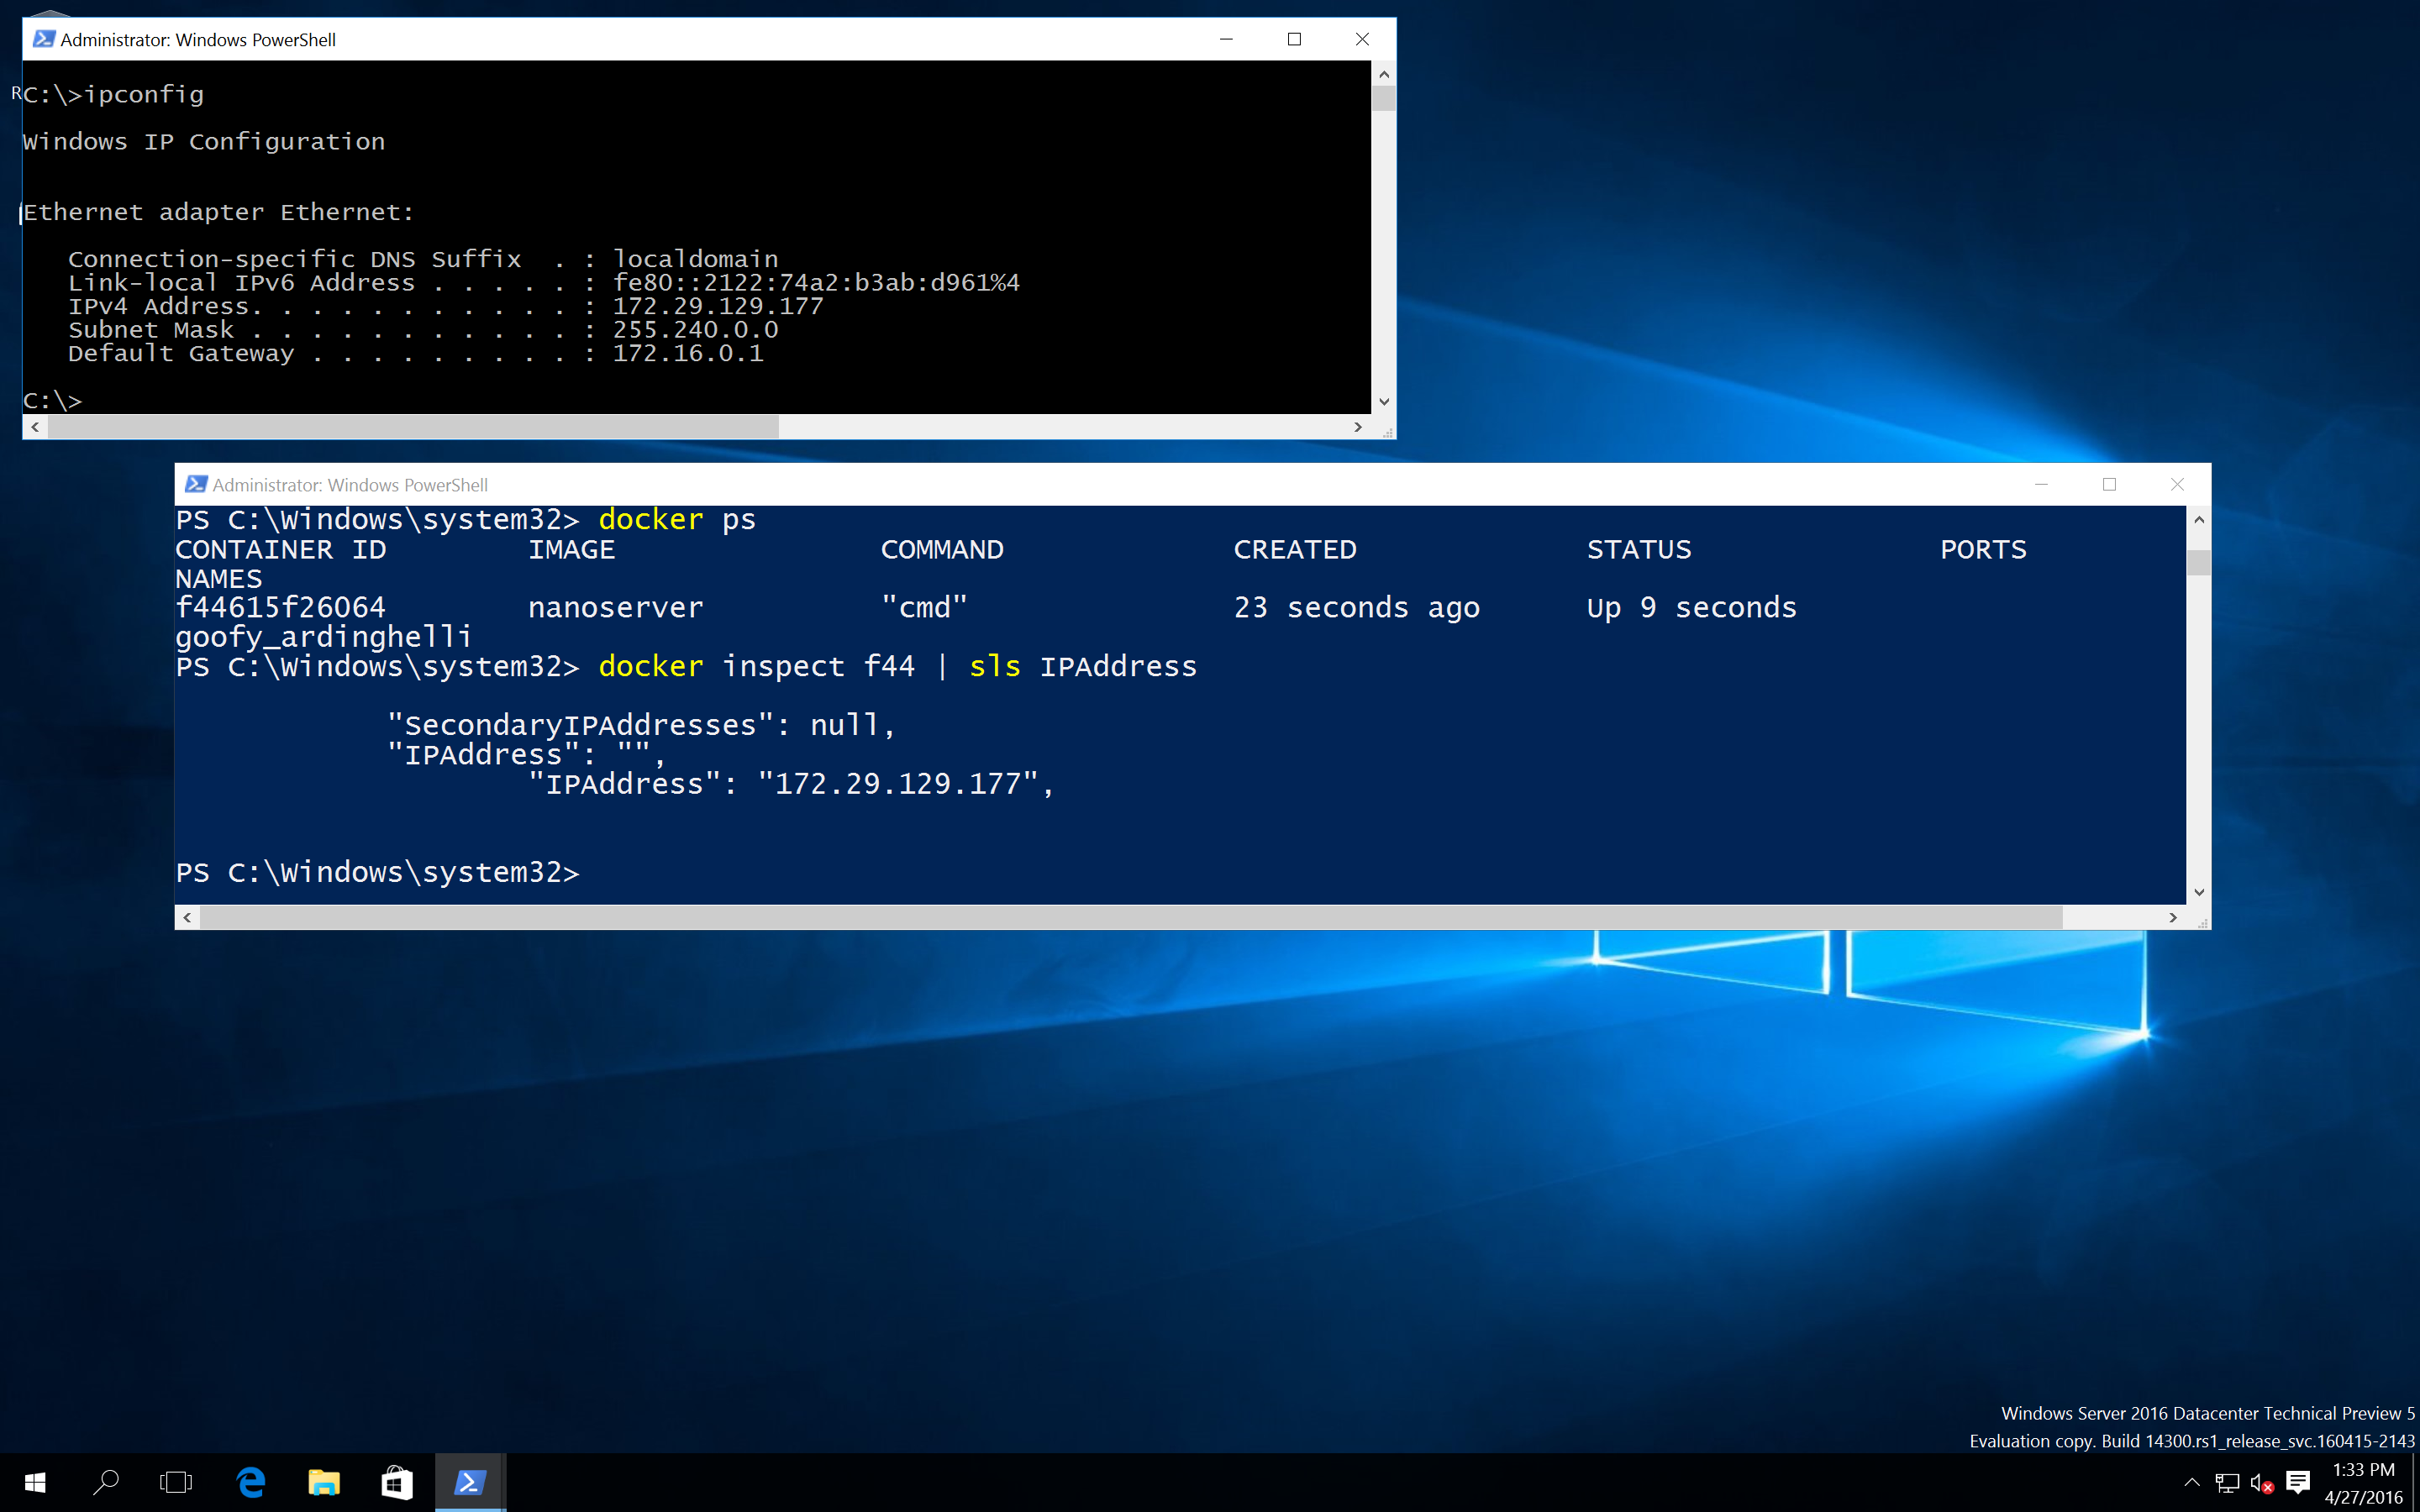Open Action Center from the system tray

click(x=2297, y=1482)
